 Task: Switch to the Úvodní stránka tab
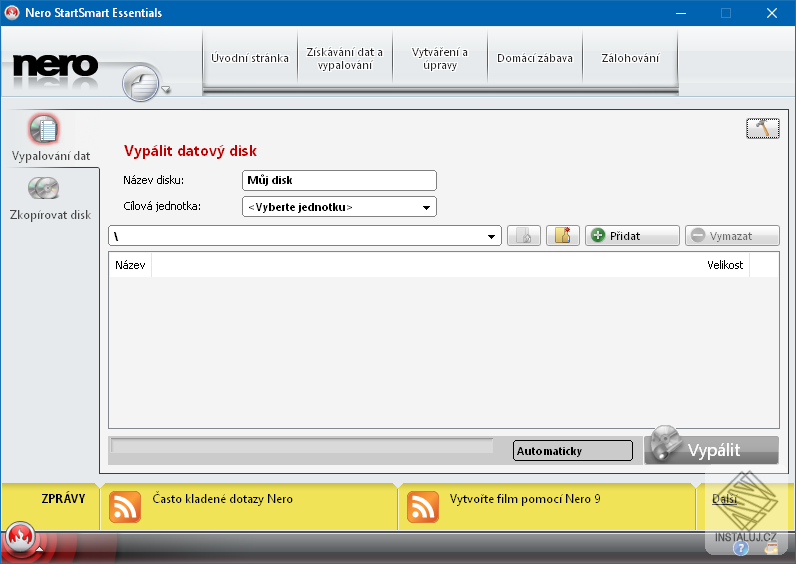pos(250,58)
